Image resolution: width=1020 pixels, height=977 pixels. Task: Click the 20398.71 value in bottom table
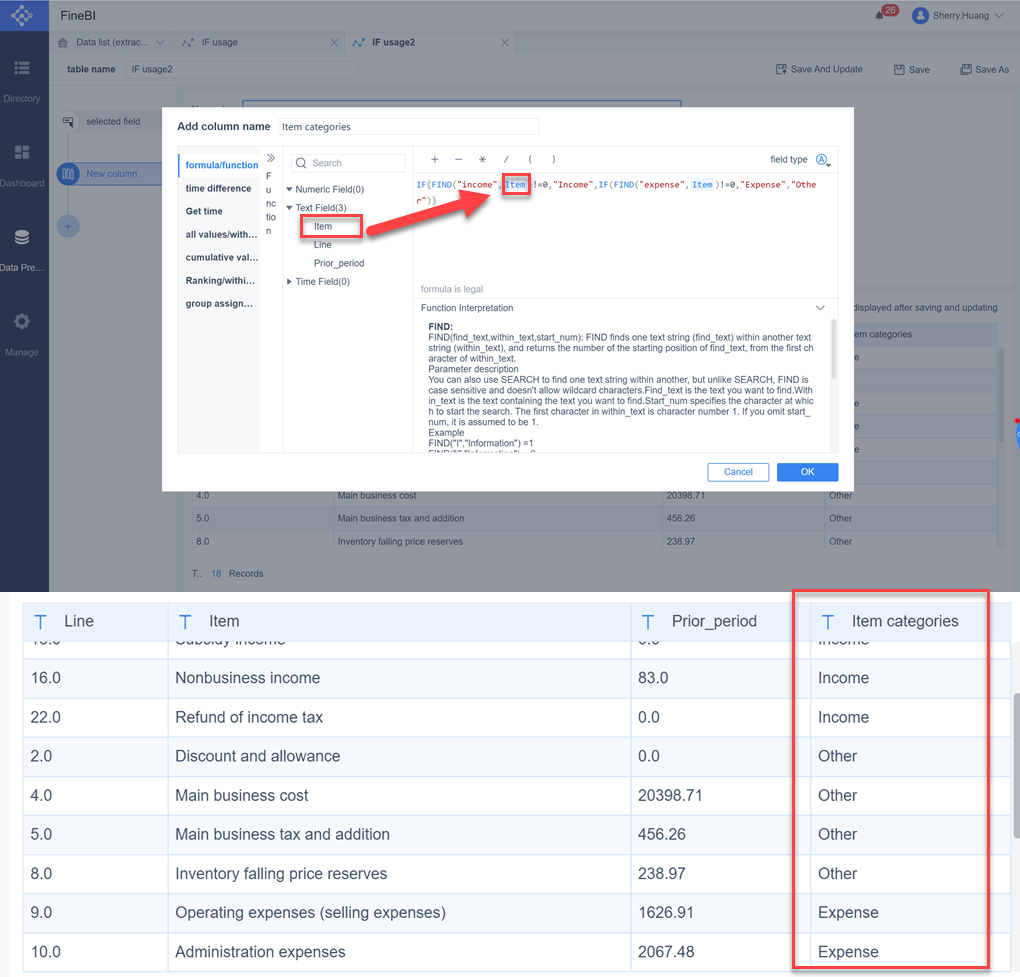[670, 796]
